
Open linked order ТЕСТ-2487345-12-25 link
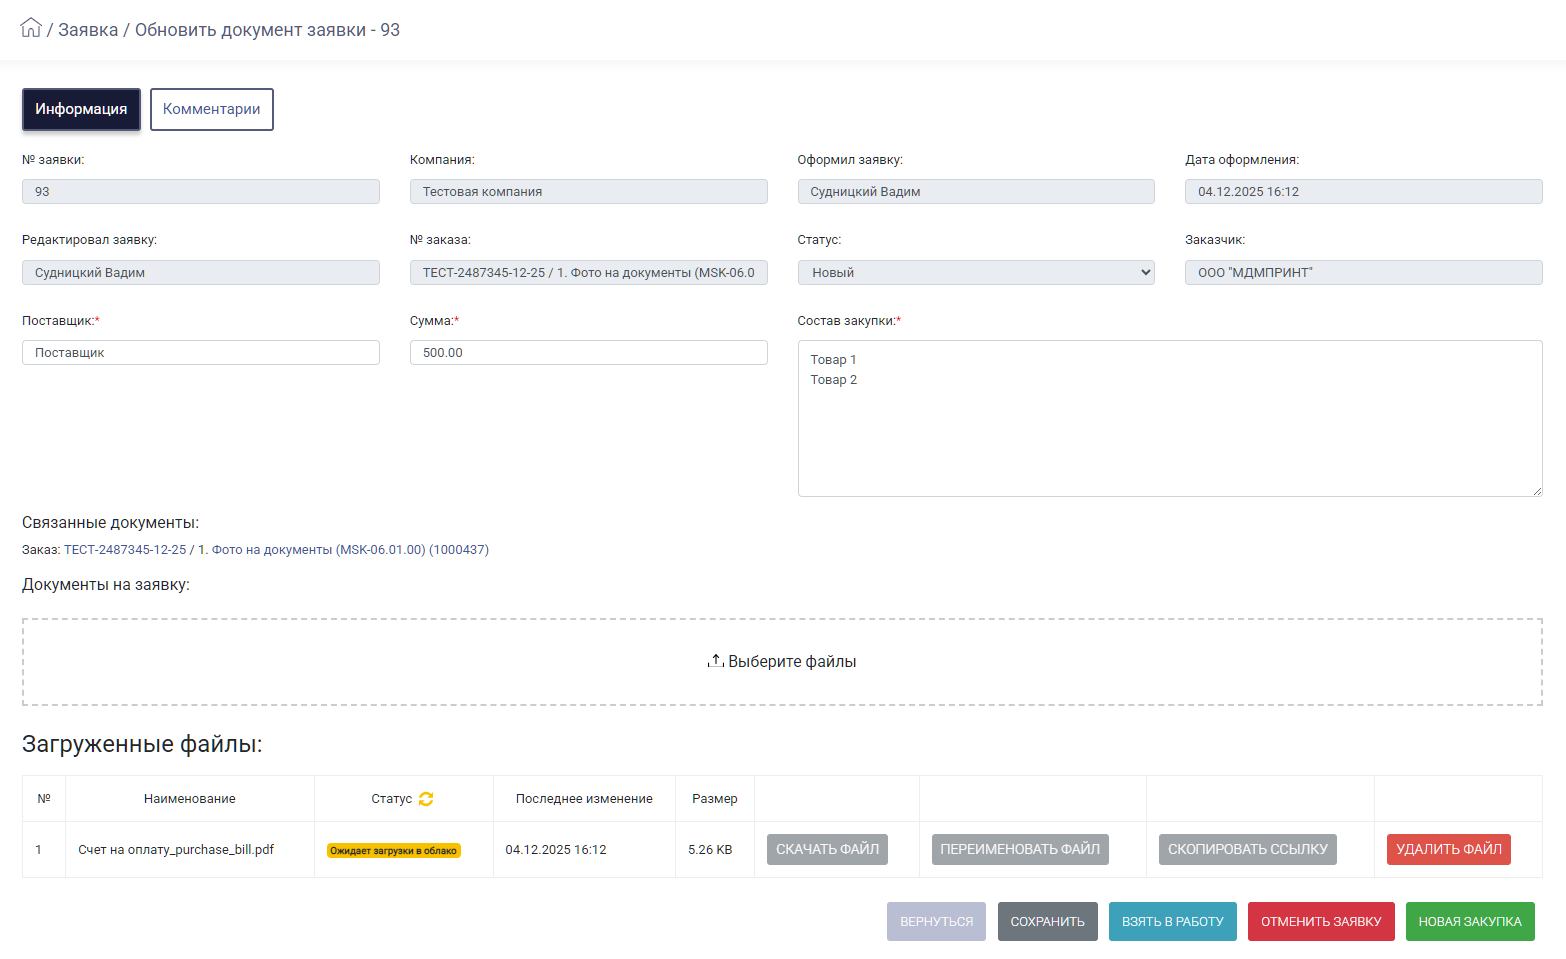point(125,550)
